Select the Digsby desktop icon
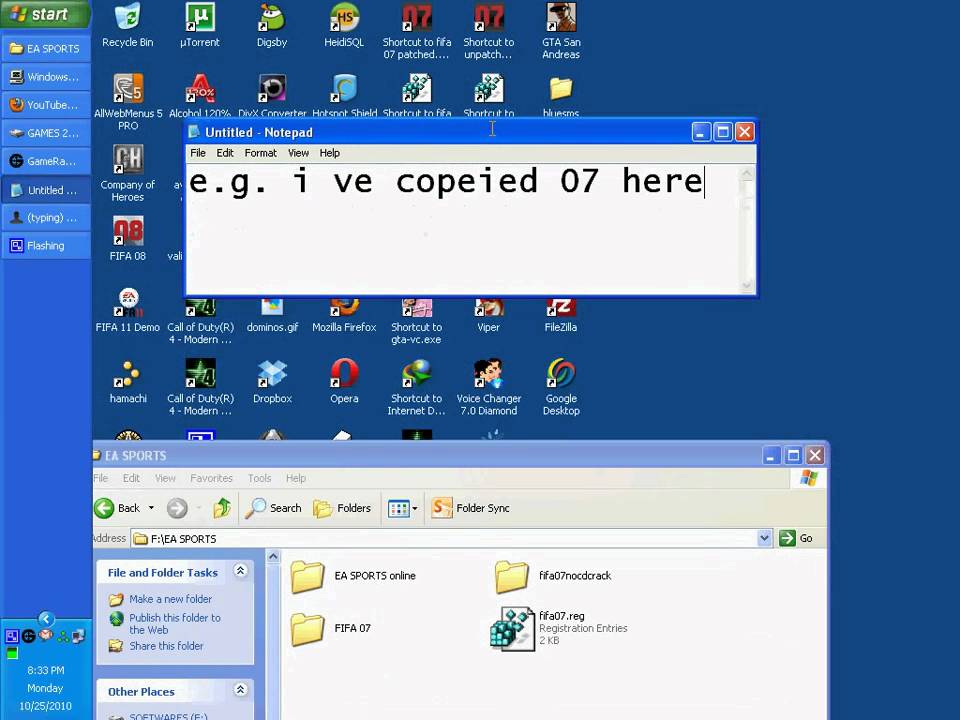Screen dimensions: 960x720 pyautogui.click(x=272, y=26)
